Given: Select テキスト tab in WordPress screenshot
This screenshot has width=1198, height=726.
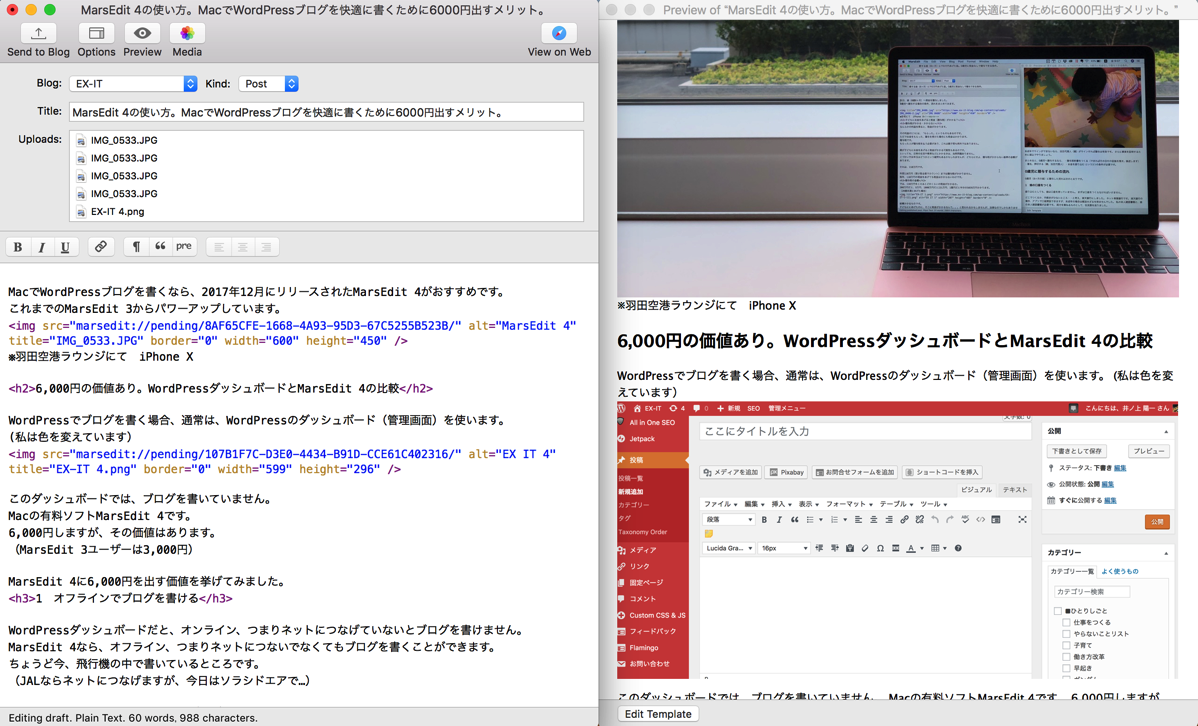Looking at the screenshot, I should tap(1015, 490).
